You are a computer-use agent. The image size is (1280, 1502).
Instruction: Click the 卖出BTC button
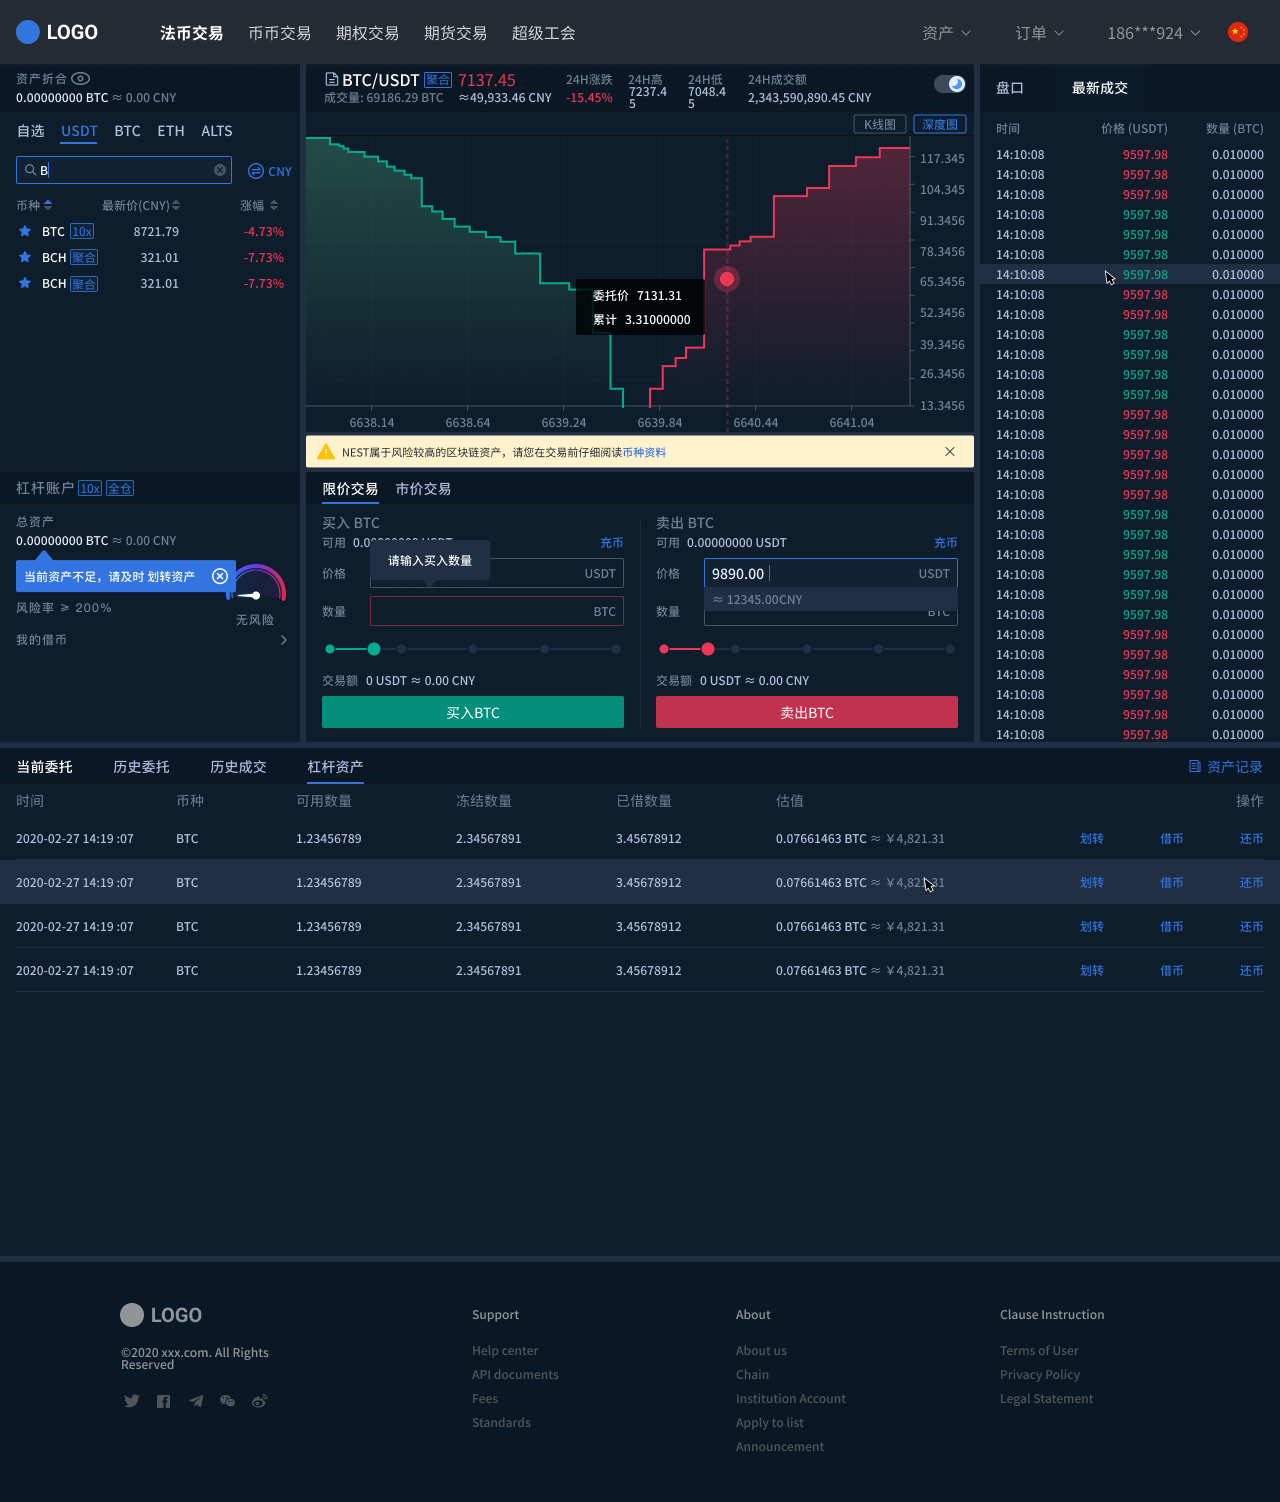807,712
